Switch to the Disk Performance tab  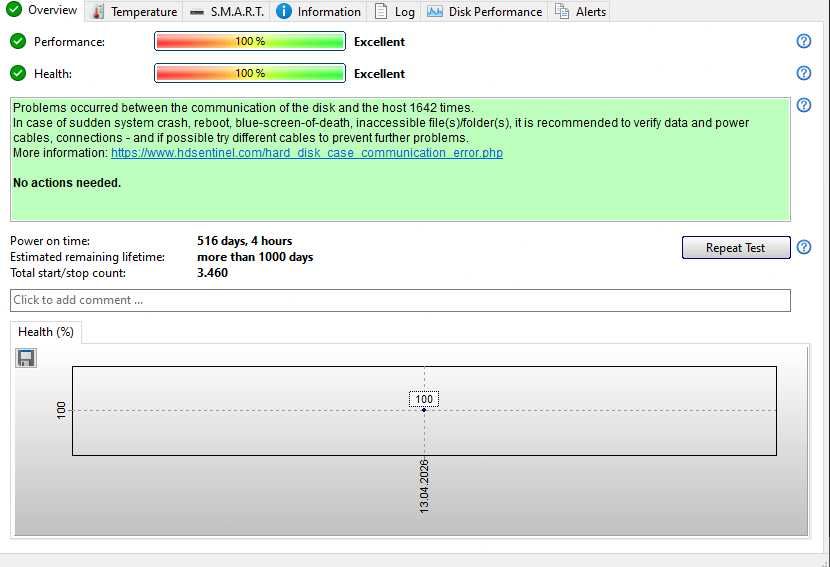484,12
